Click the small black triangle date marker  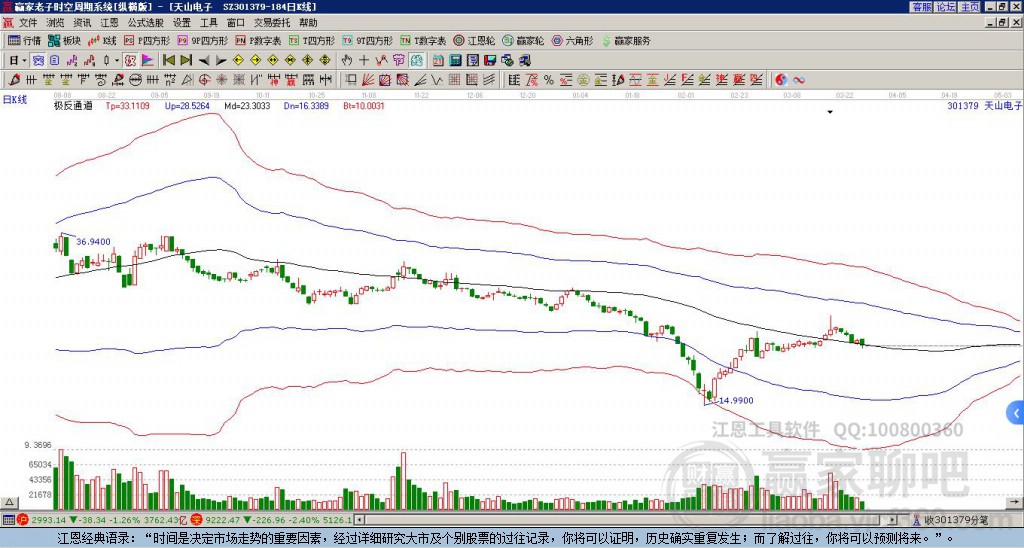pos(830,112)
